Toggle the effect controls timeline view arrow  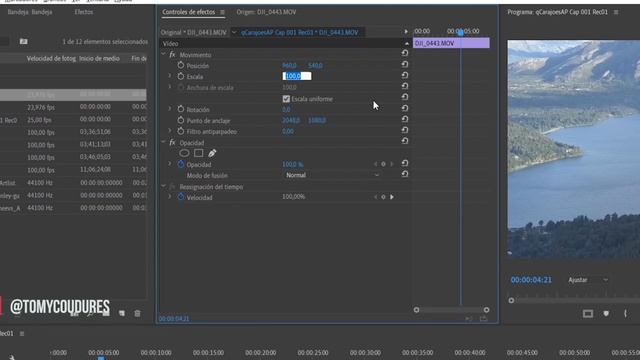[406, 31]
